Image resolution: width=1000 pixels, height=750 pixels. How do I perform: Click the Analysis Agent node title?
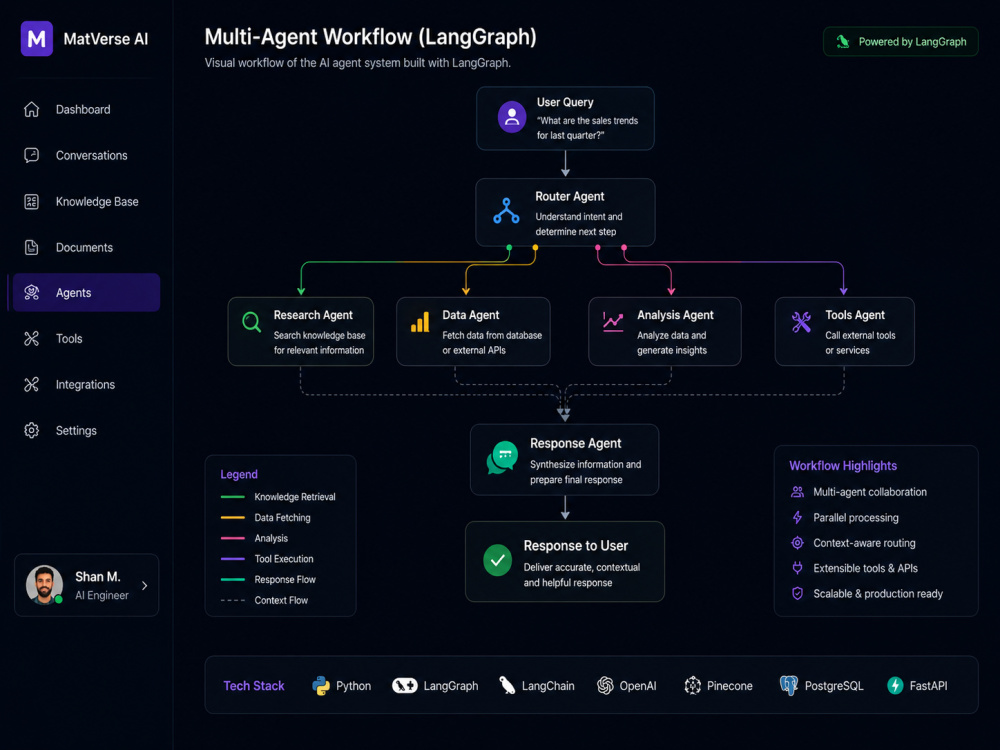(675, 315)
